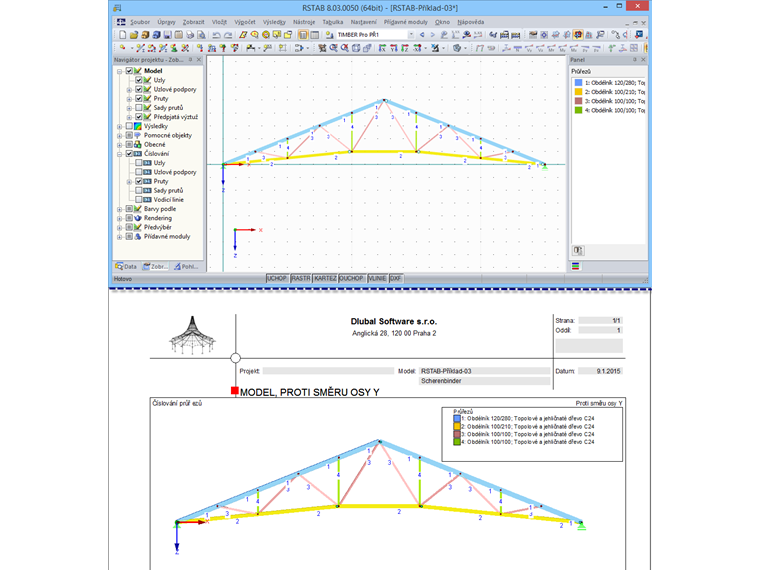The height and width of the screenshot is (570, 760).
Task: Click the highlighted view tool in top toolbar
Action: (578, 34)
